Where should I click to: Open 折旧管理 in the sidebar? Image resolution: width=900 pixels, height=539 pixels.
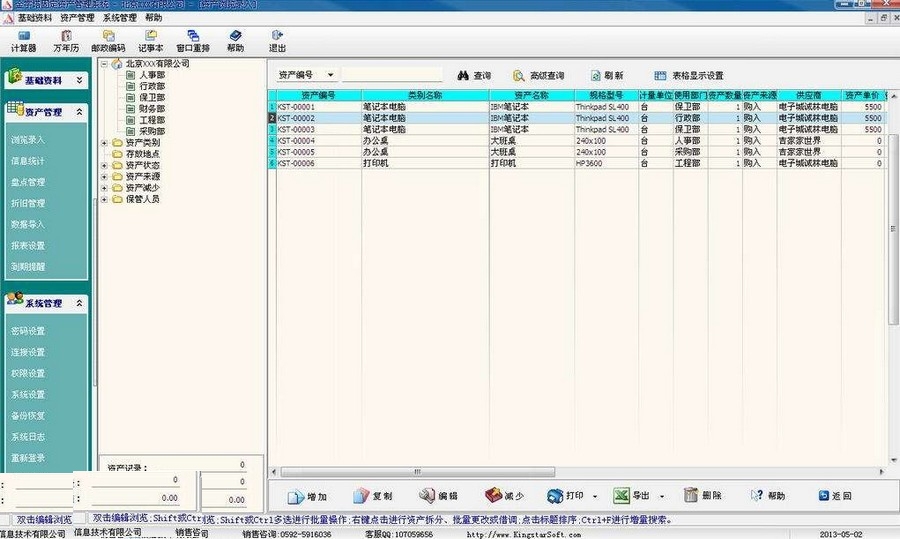[x=28, y=203]
